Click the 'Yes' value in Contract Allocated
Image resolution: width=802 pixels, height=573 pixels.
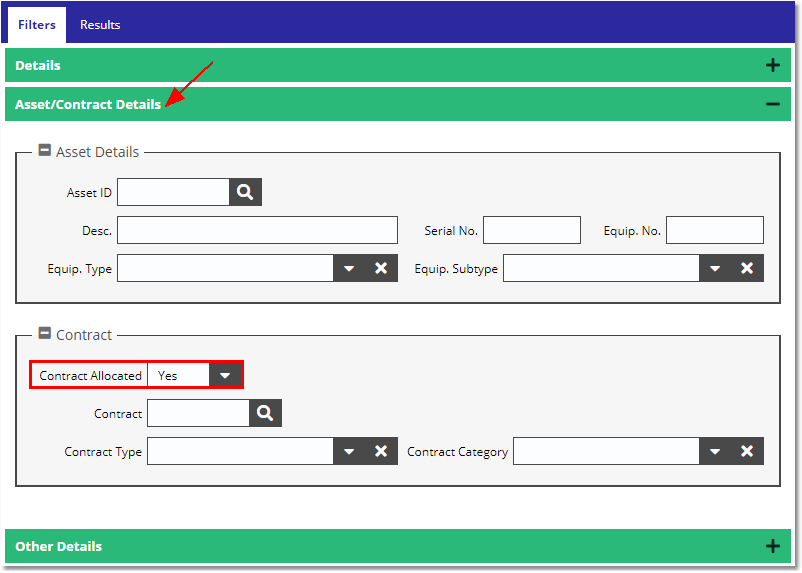168,376
